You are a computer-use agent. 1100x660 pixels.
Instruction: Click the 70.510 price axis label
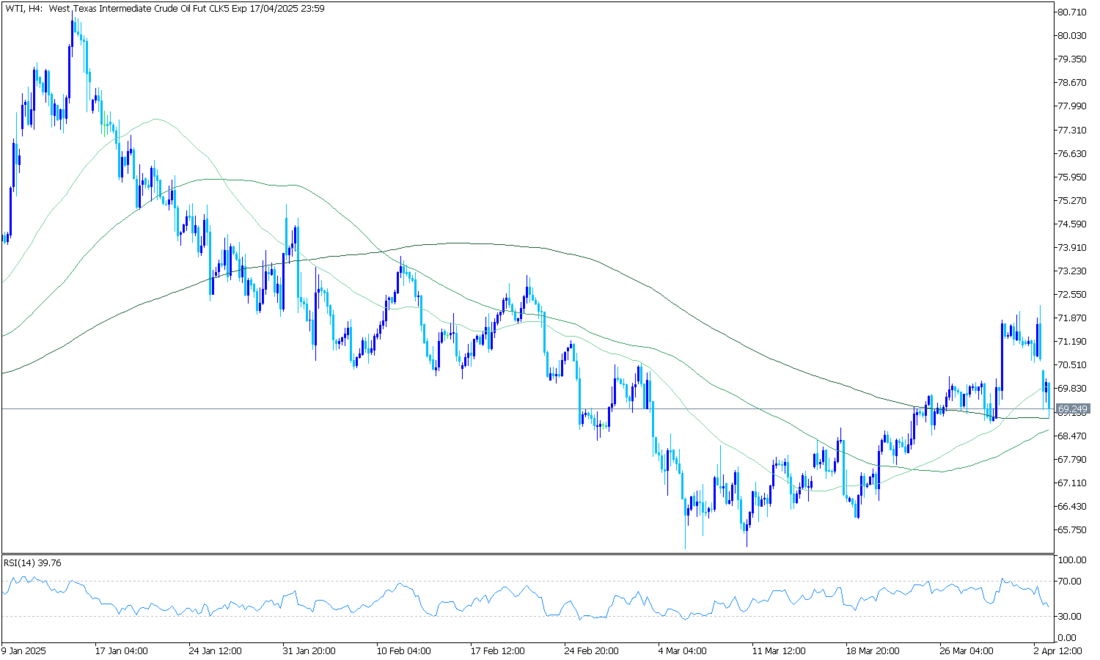[1073, 365]
